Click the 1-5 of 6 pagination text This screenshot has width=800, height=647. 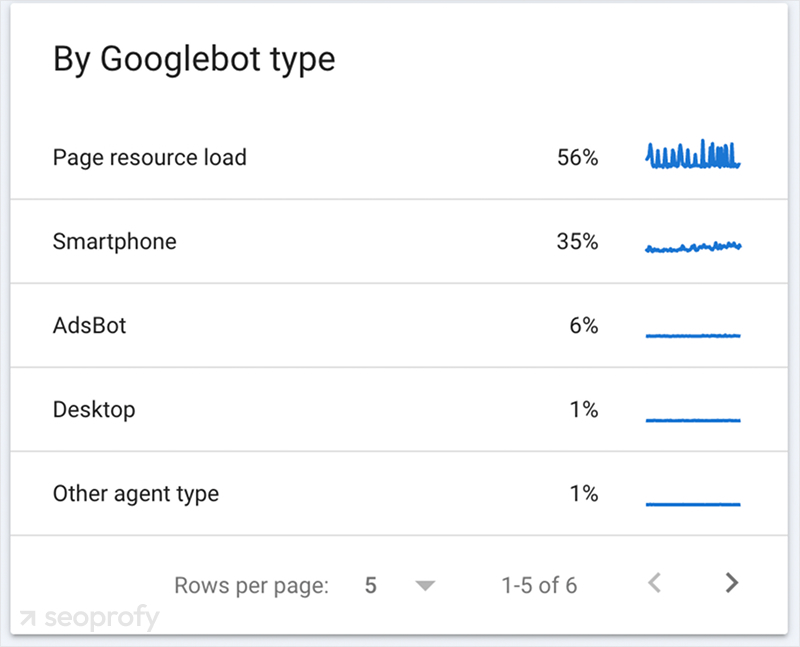click(540, 585)
